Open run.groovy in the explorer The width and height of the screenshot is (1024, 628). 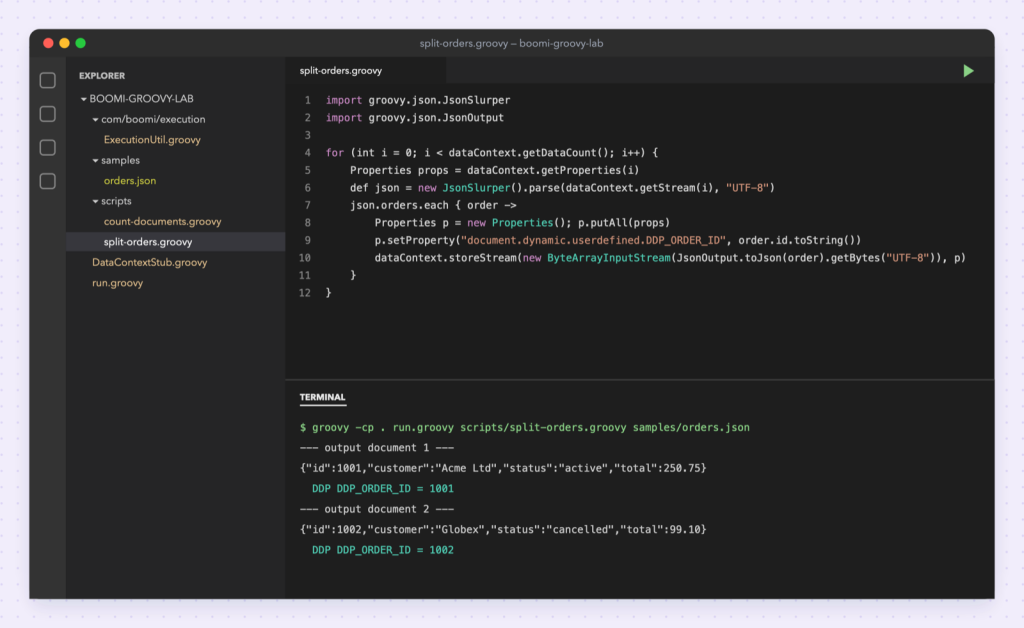(x=118, y=283)
